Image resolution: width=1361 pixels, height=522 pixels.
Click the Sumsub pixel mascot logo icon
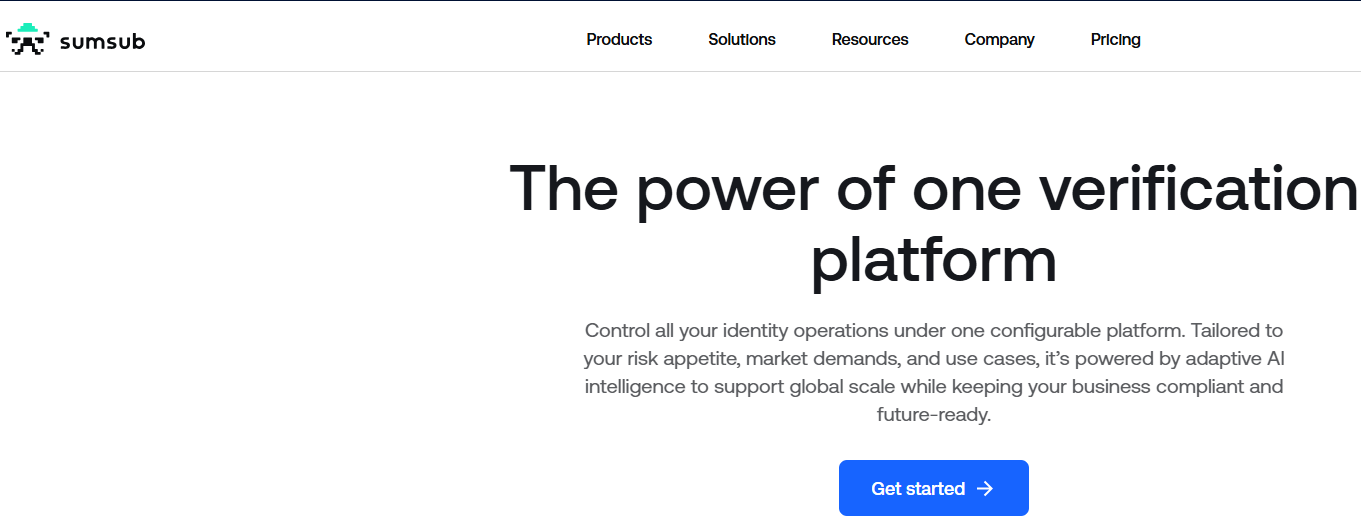pyautogui.click(x=27, y=40)
